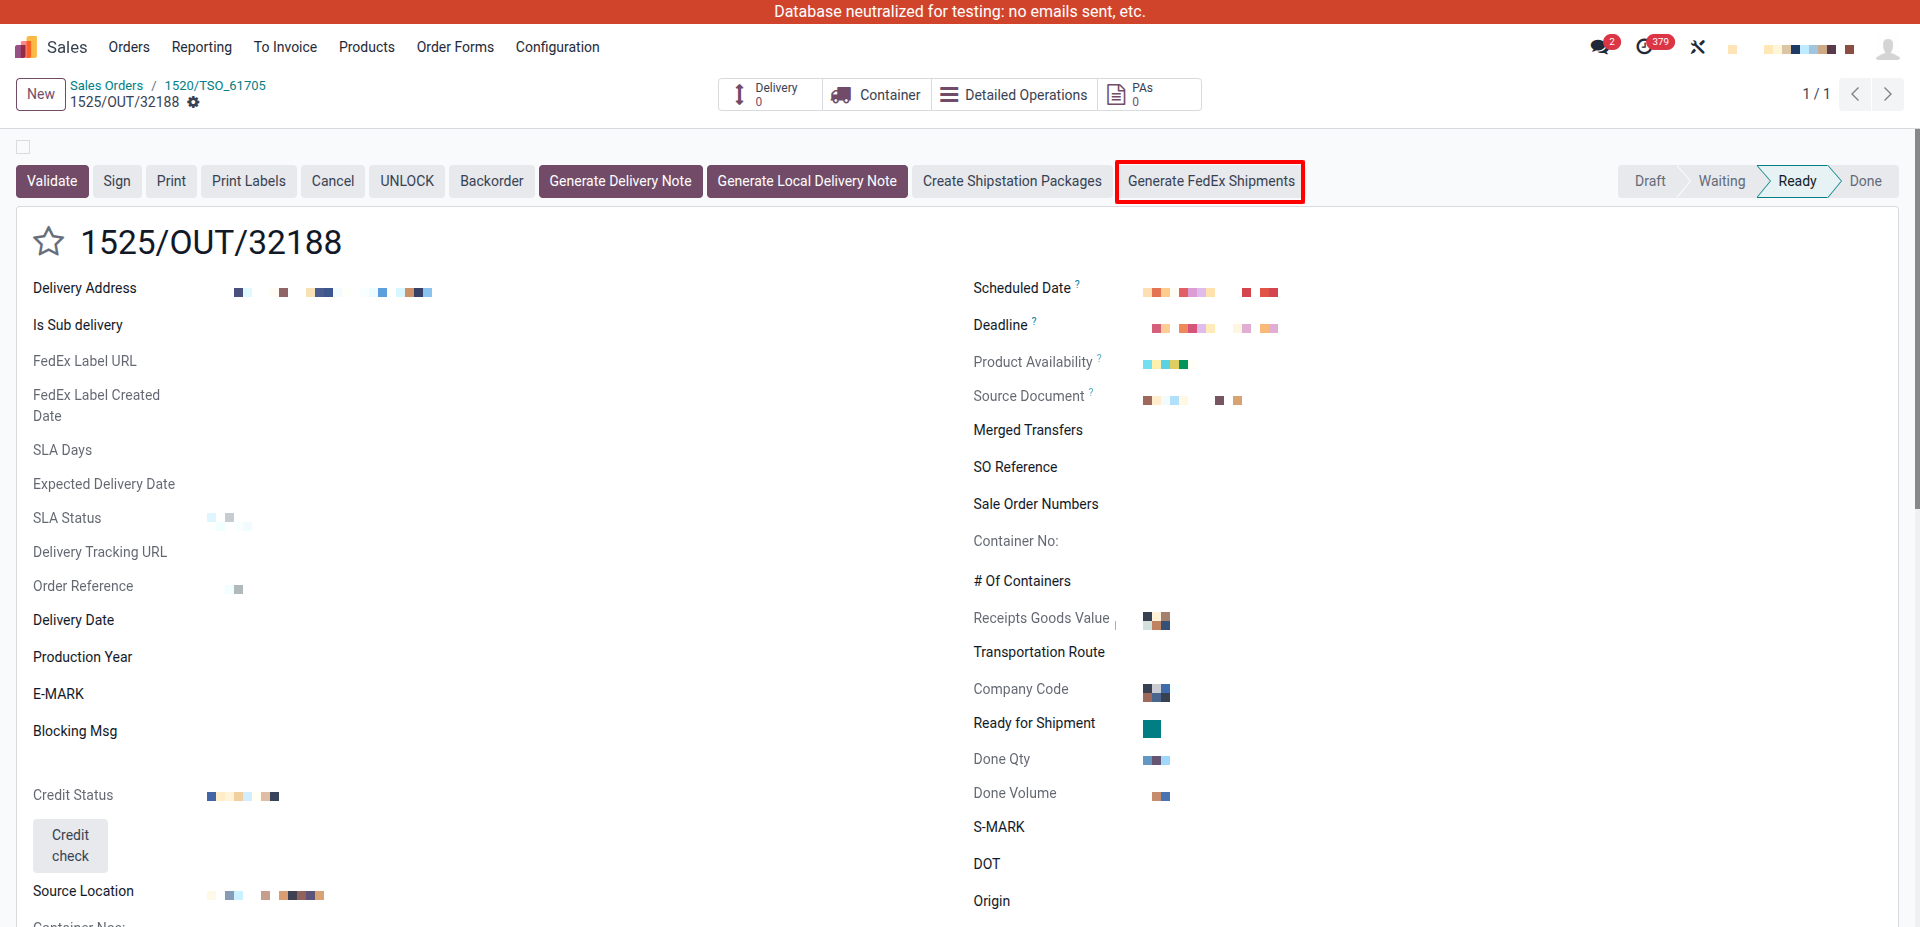Click the 1 / 1 pager counter

point(1816,94)
